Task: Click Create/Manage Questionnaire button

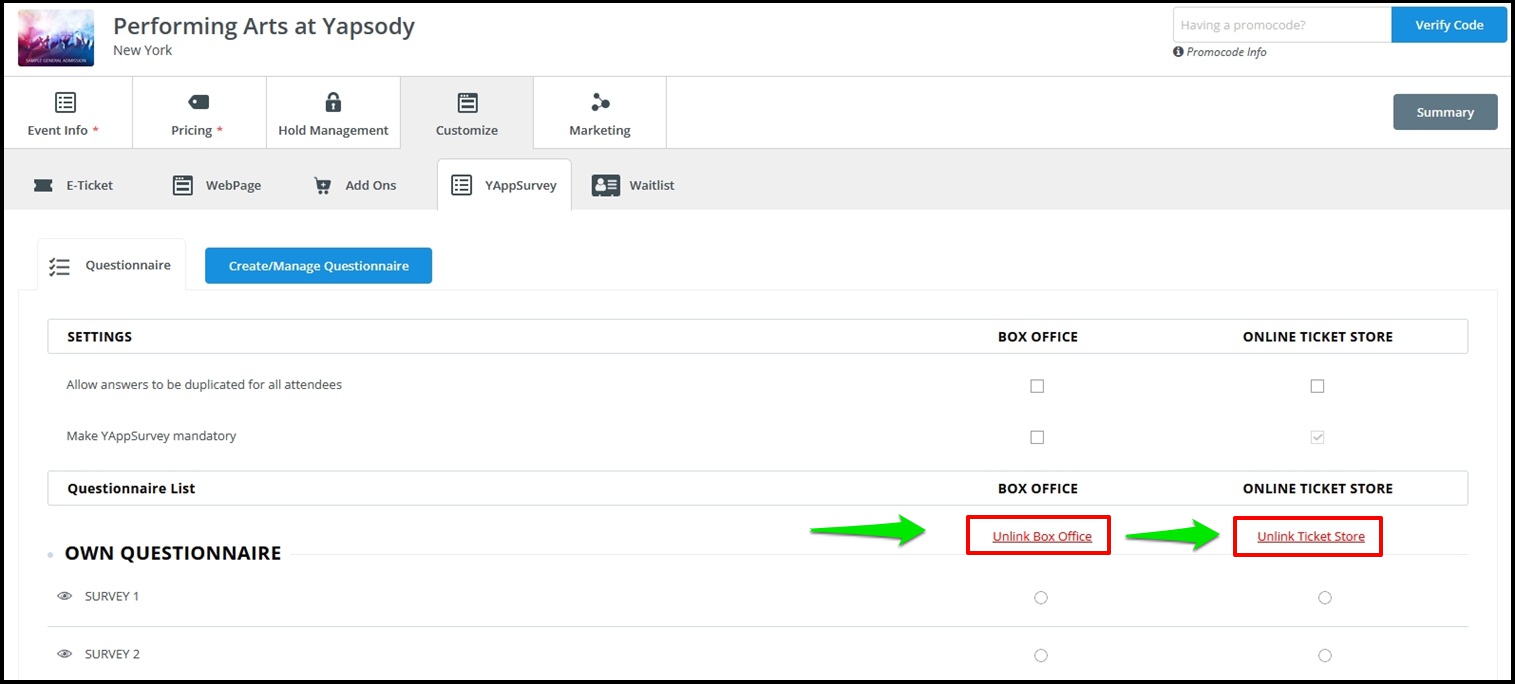Action: (x=318, y=266)
